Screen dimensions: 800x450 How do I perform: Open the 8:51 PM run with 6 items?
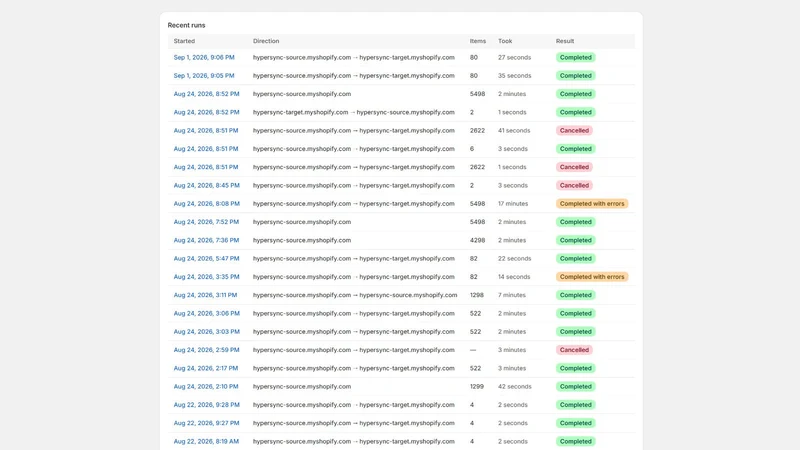coord(206,149)
